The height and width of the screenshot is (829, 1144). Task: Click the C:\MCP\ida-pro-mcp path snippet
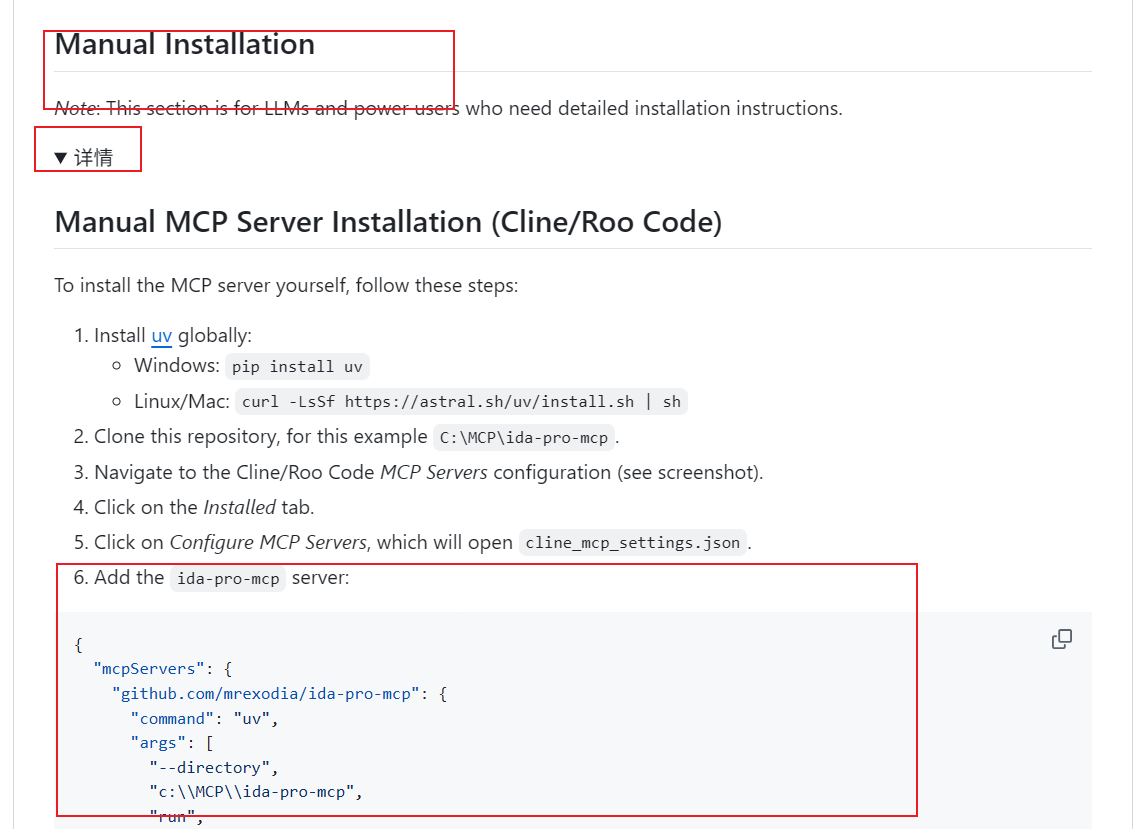coord(524,438)
